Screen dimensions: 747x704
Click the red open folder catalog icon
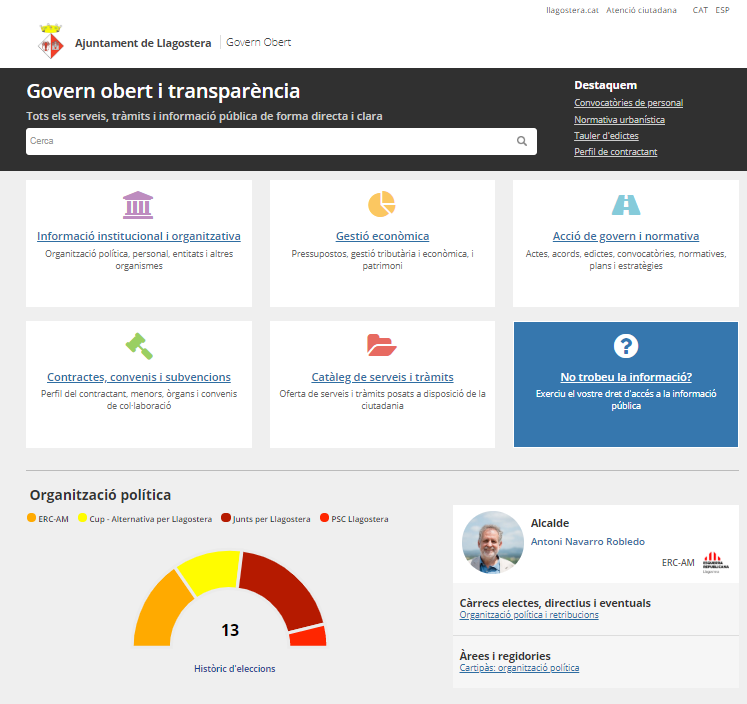click(x=382, y=346)
